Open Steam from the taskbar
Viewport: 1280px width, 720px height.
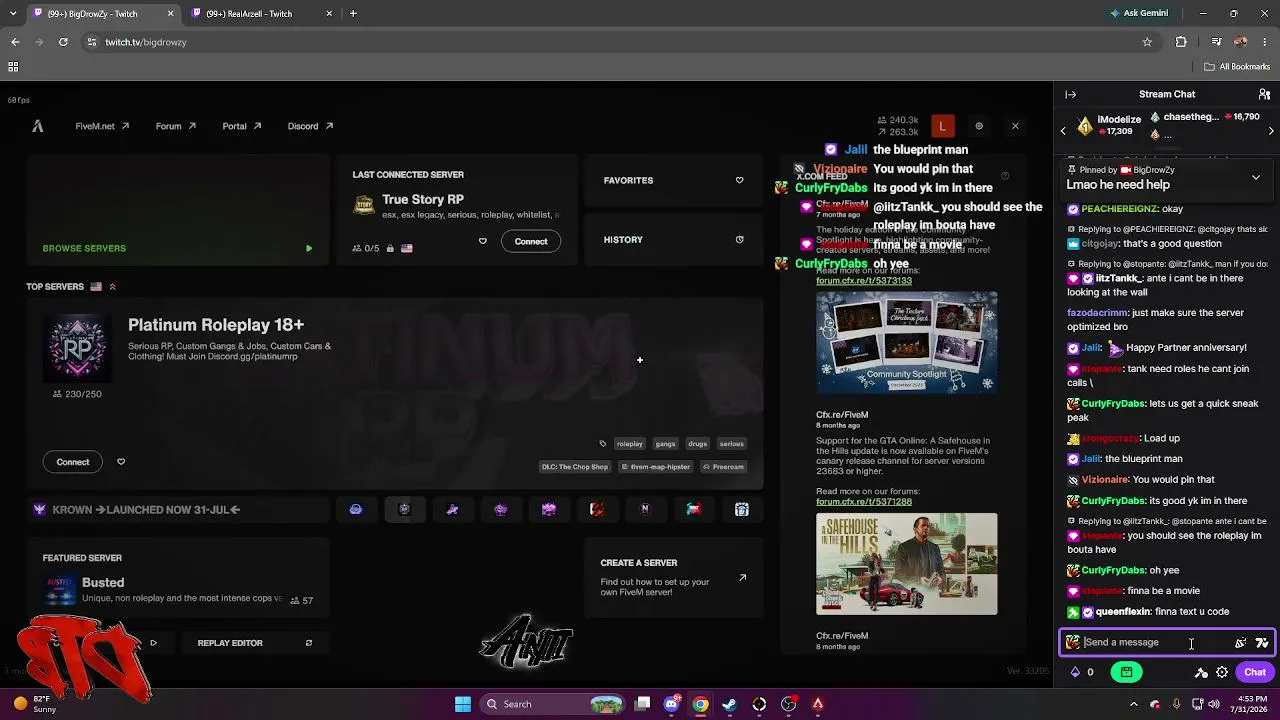[730, 704]
